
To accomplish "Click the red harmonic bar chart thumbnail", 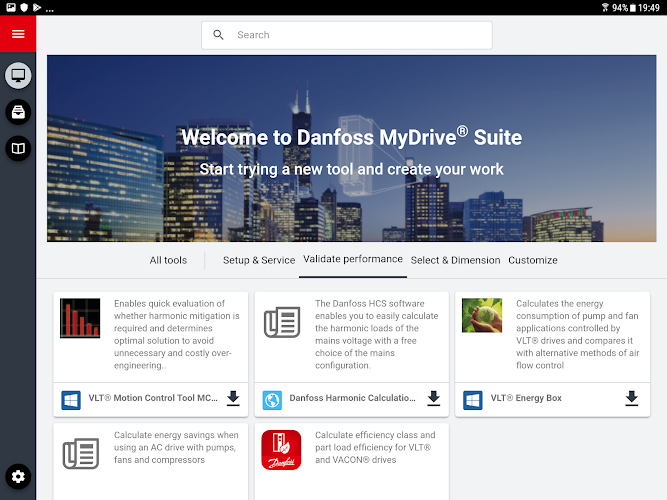I will click(x=80, y=318).
